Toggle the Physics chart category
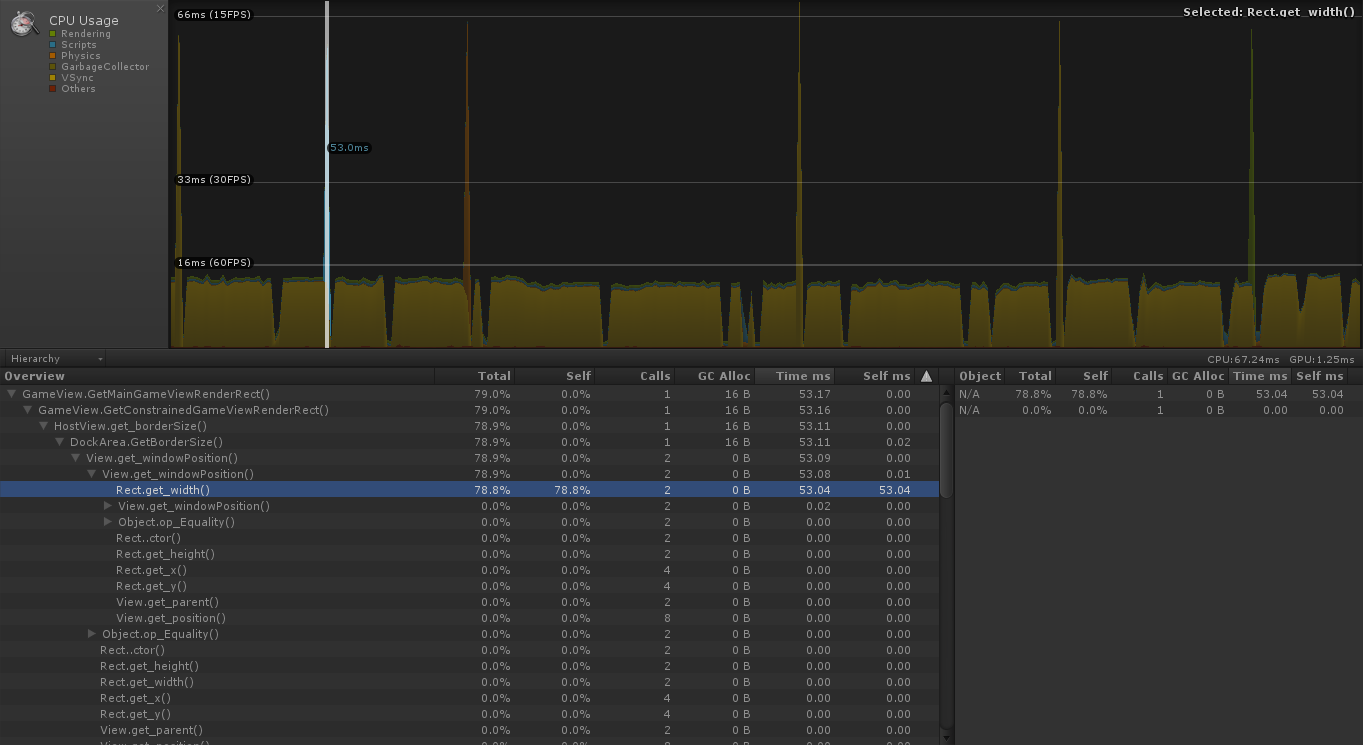Screen dimensions: 1363x745 pos(52,56)
